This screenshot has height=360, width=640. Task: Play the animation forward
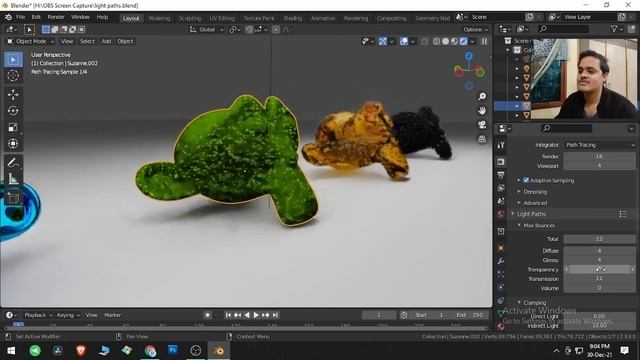coord(256,315)
